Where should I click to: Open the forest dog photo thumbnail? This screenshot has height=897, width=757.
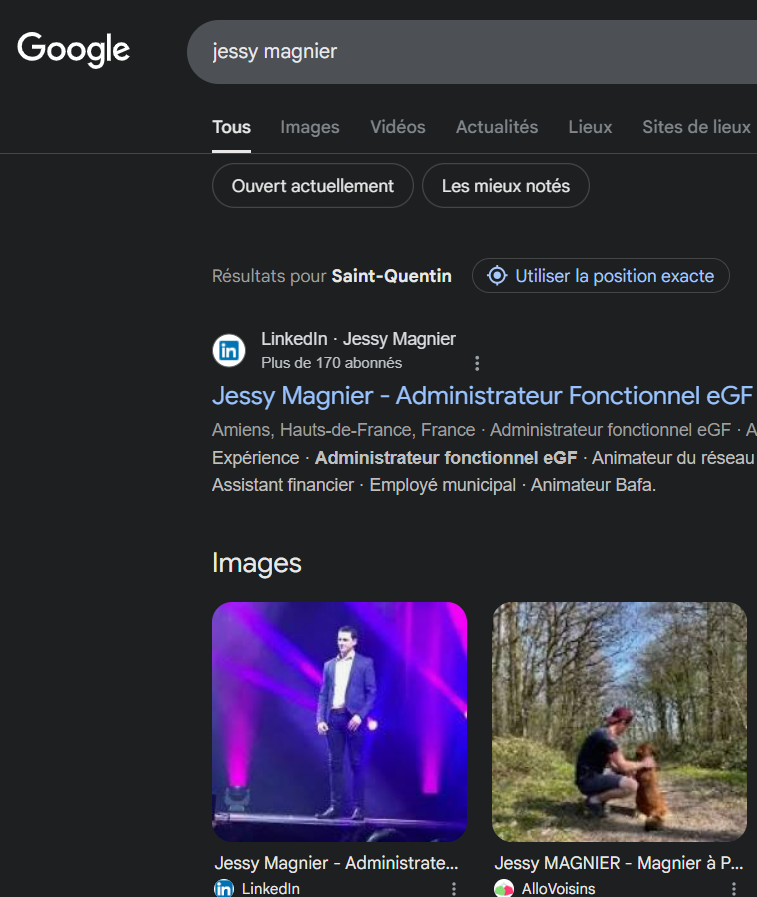(x=619, y=721)
